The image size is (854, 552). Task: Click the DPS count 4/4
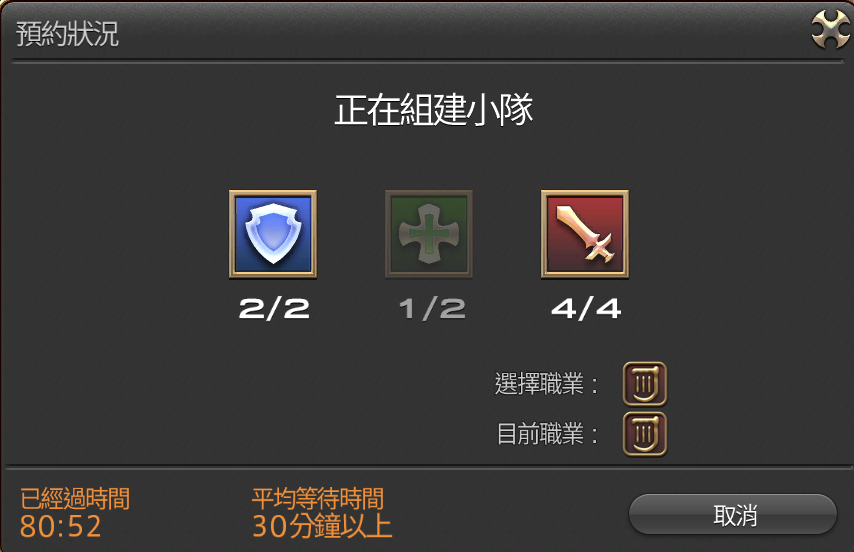586,309
